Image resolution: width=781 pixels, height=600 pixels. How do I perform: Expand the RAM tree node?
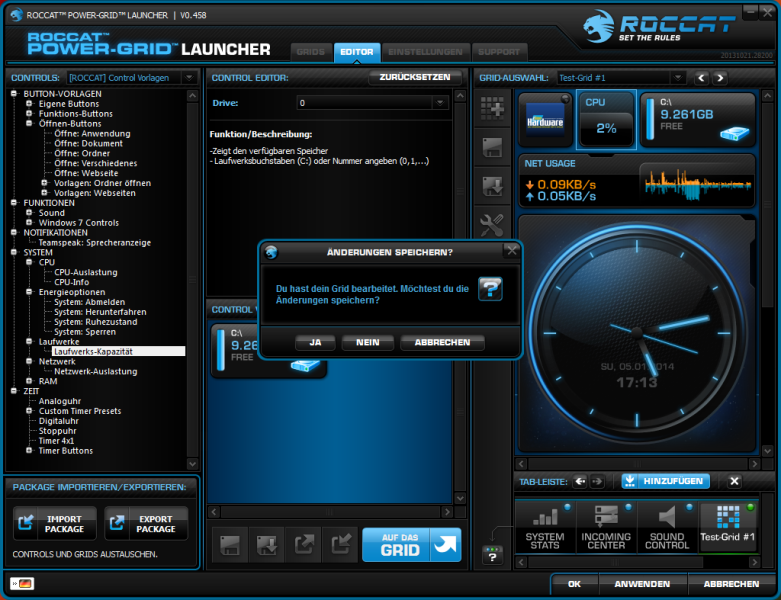(29, 381)
